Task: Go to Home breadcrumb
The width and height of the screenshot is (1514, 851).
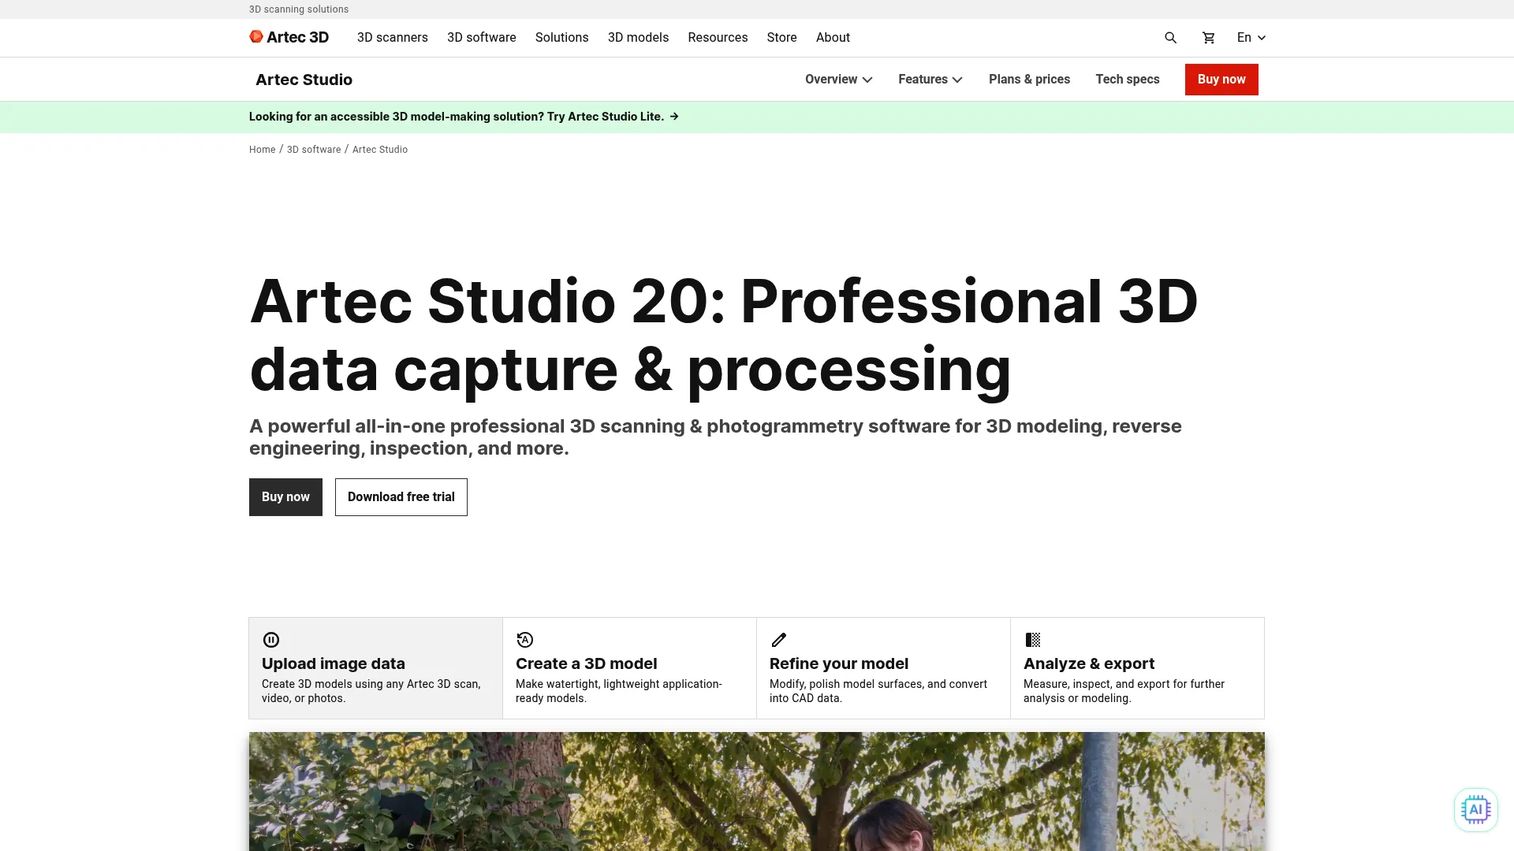Action: pyautogui.click(x=262, y=150)
